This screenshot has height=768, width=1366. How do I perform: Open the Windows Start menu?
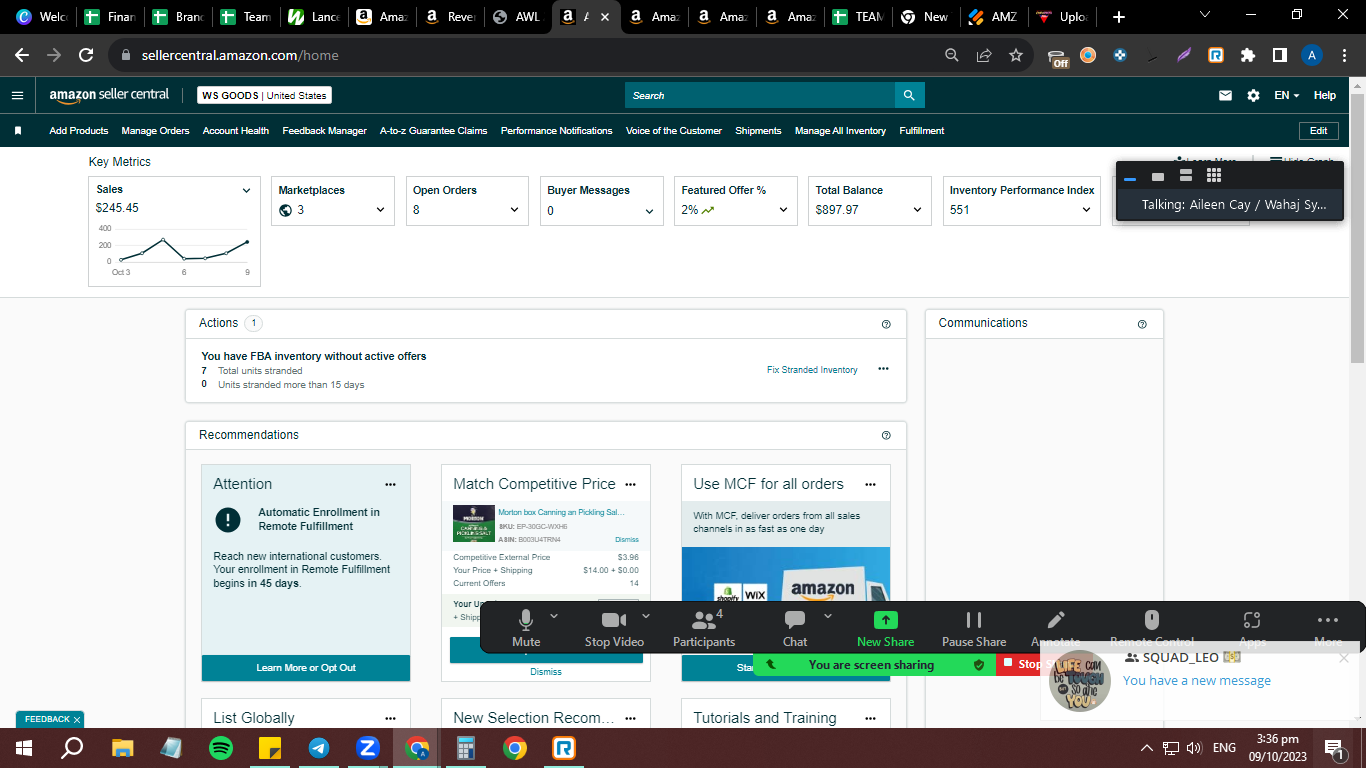[24, 747]
